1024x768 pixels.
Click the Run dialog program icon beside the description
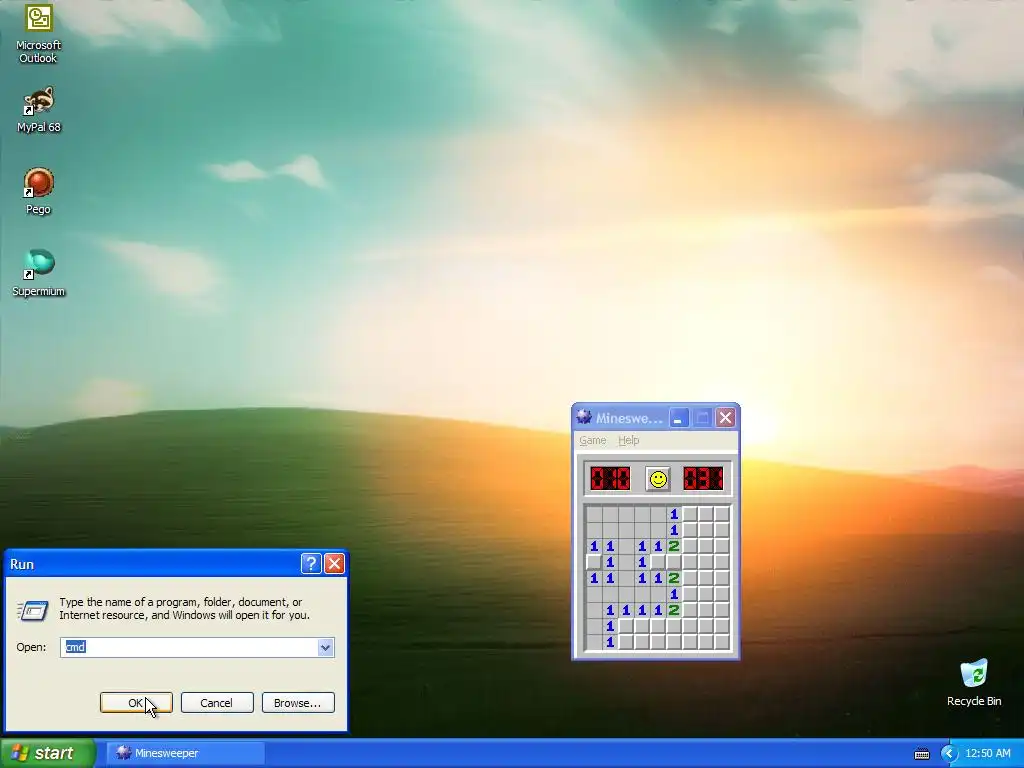[32, 611]
